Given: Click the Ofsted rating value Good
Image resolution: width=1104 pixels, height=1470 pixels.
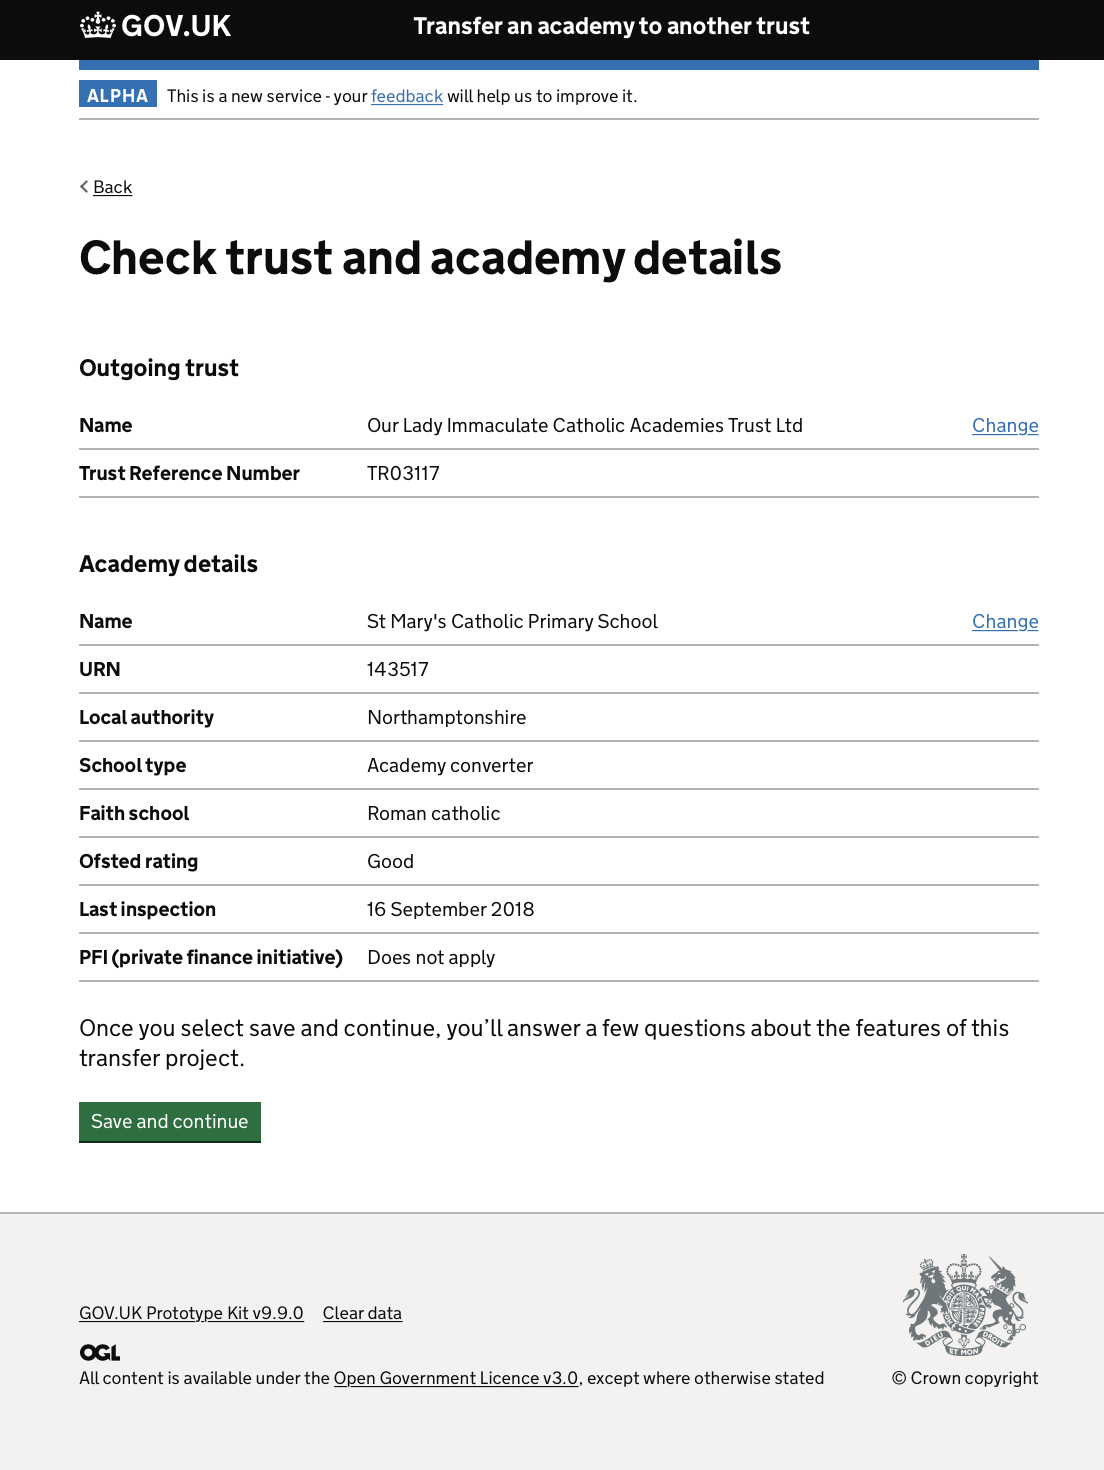Looking at the screenshot, I should 390,862.
